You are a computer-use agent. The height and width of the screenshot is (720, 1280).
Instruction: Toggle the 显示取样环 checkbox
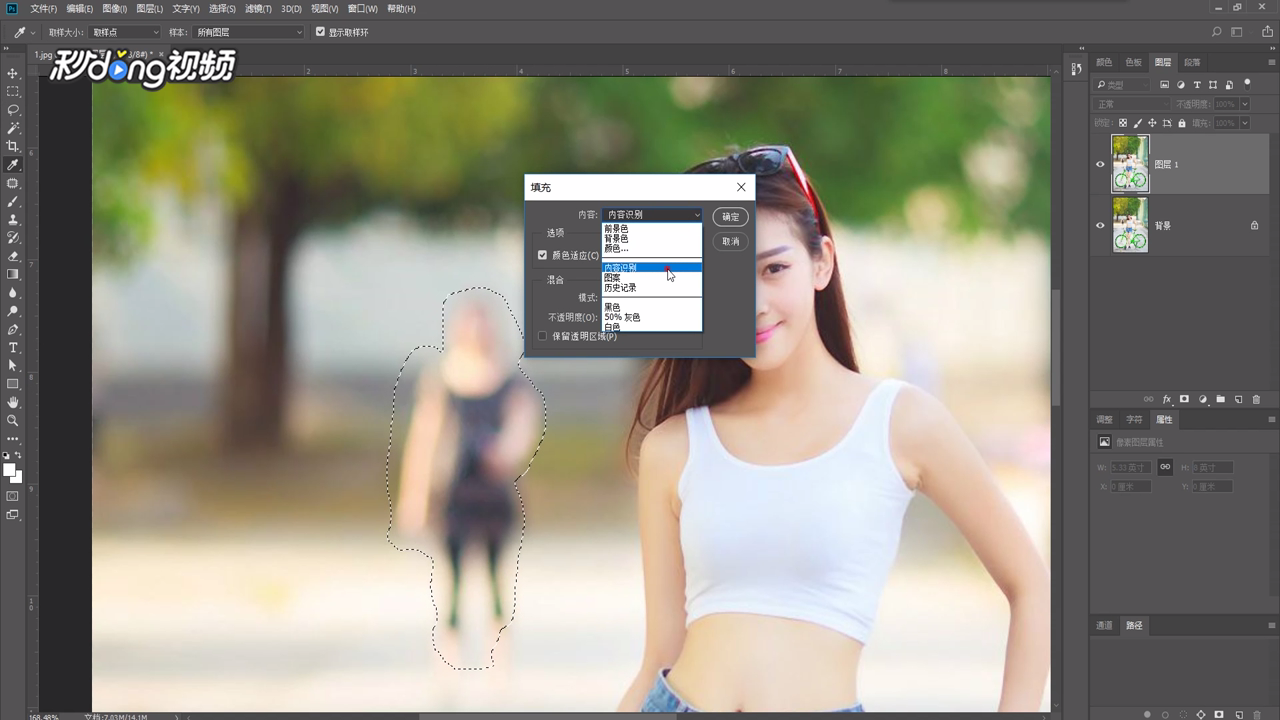(320, 32)
